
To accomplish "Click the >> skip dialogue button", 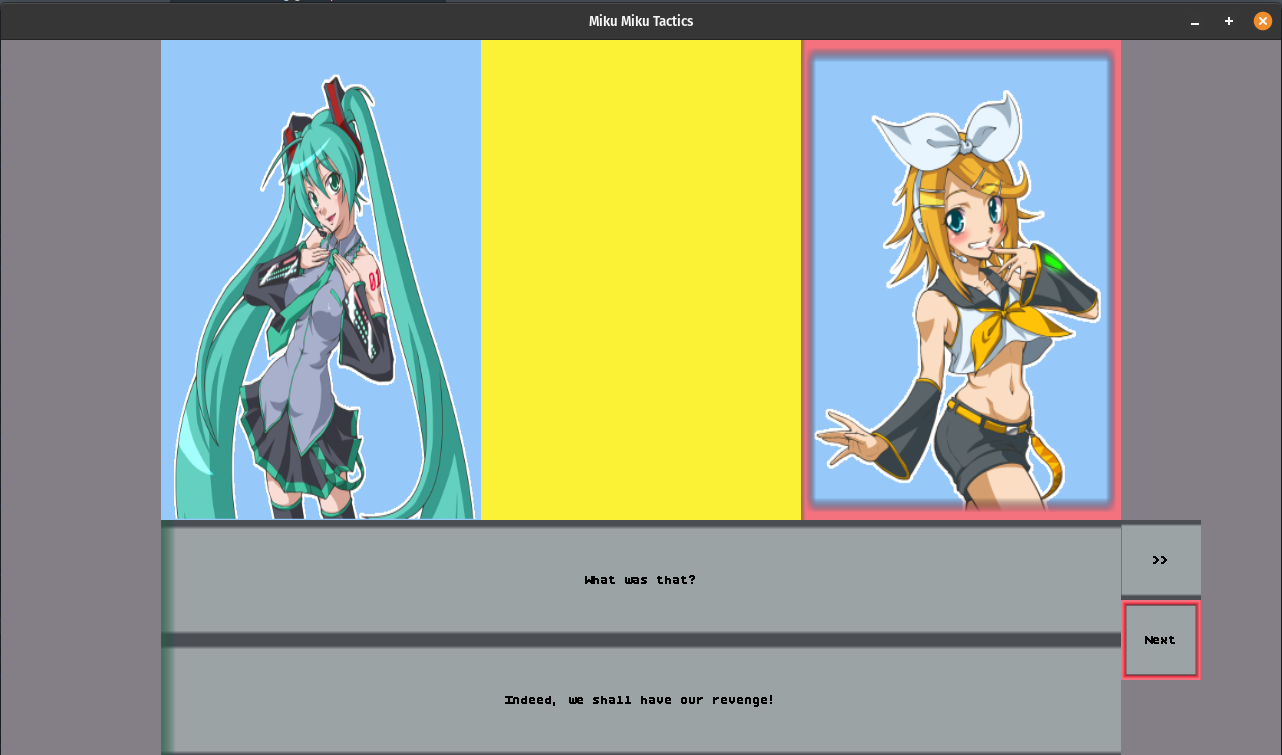I will [1160, 560].
